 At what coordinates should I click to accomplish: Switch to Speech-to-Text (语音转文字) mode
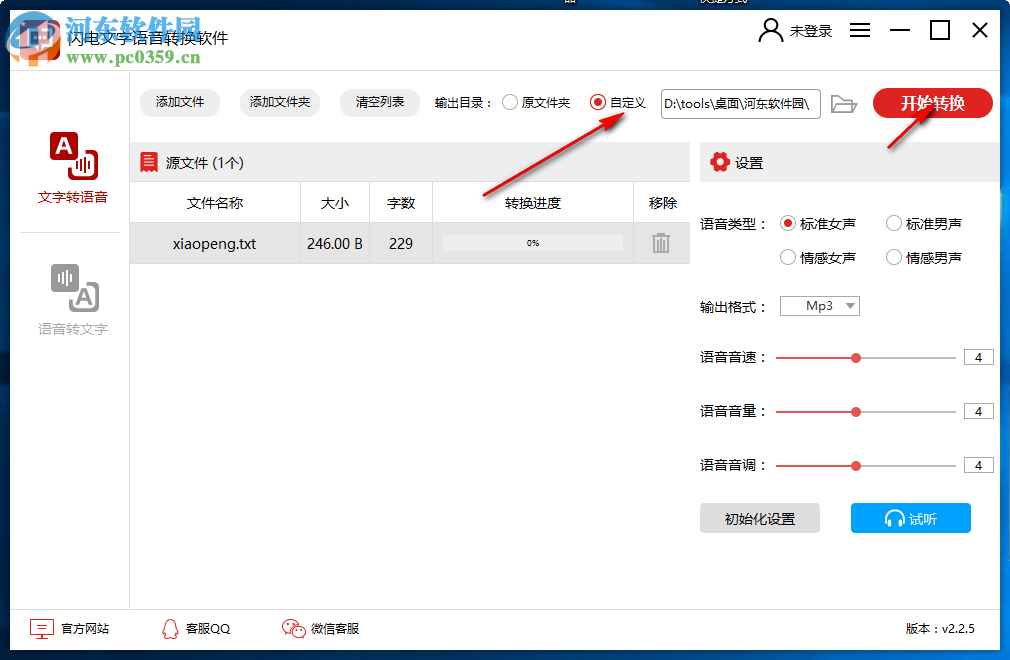[73, 300]
